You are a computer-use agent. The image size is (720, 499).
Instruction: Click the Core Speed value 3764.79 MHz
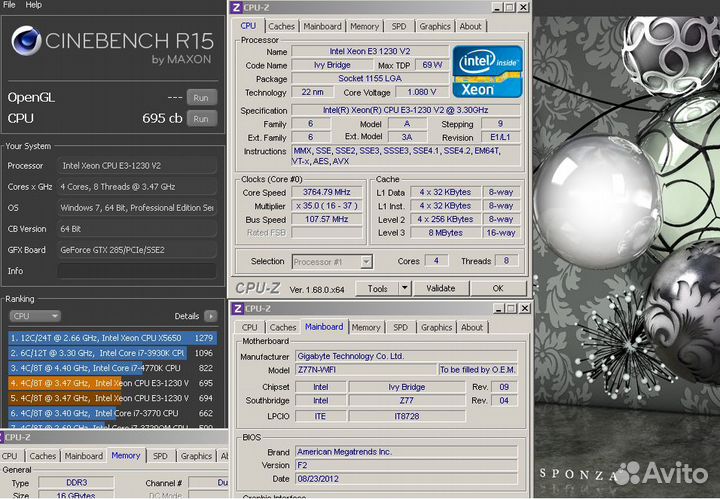pos(326,192)
